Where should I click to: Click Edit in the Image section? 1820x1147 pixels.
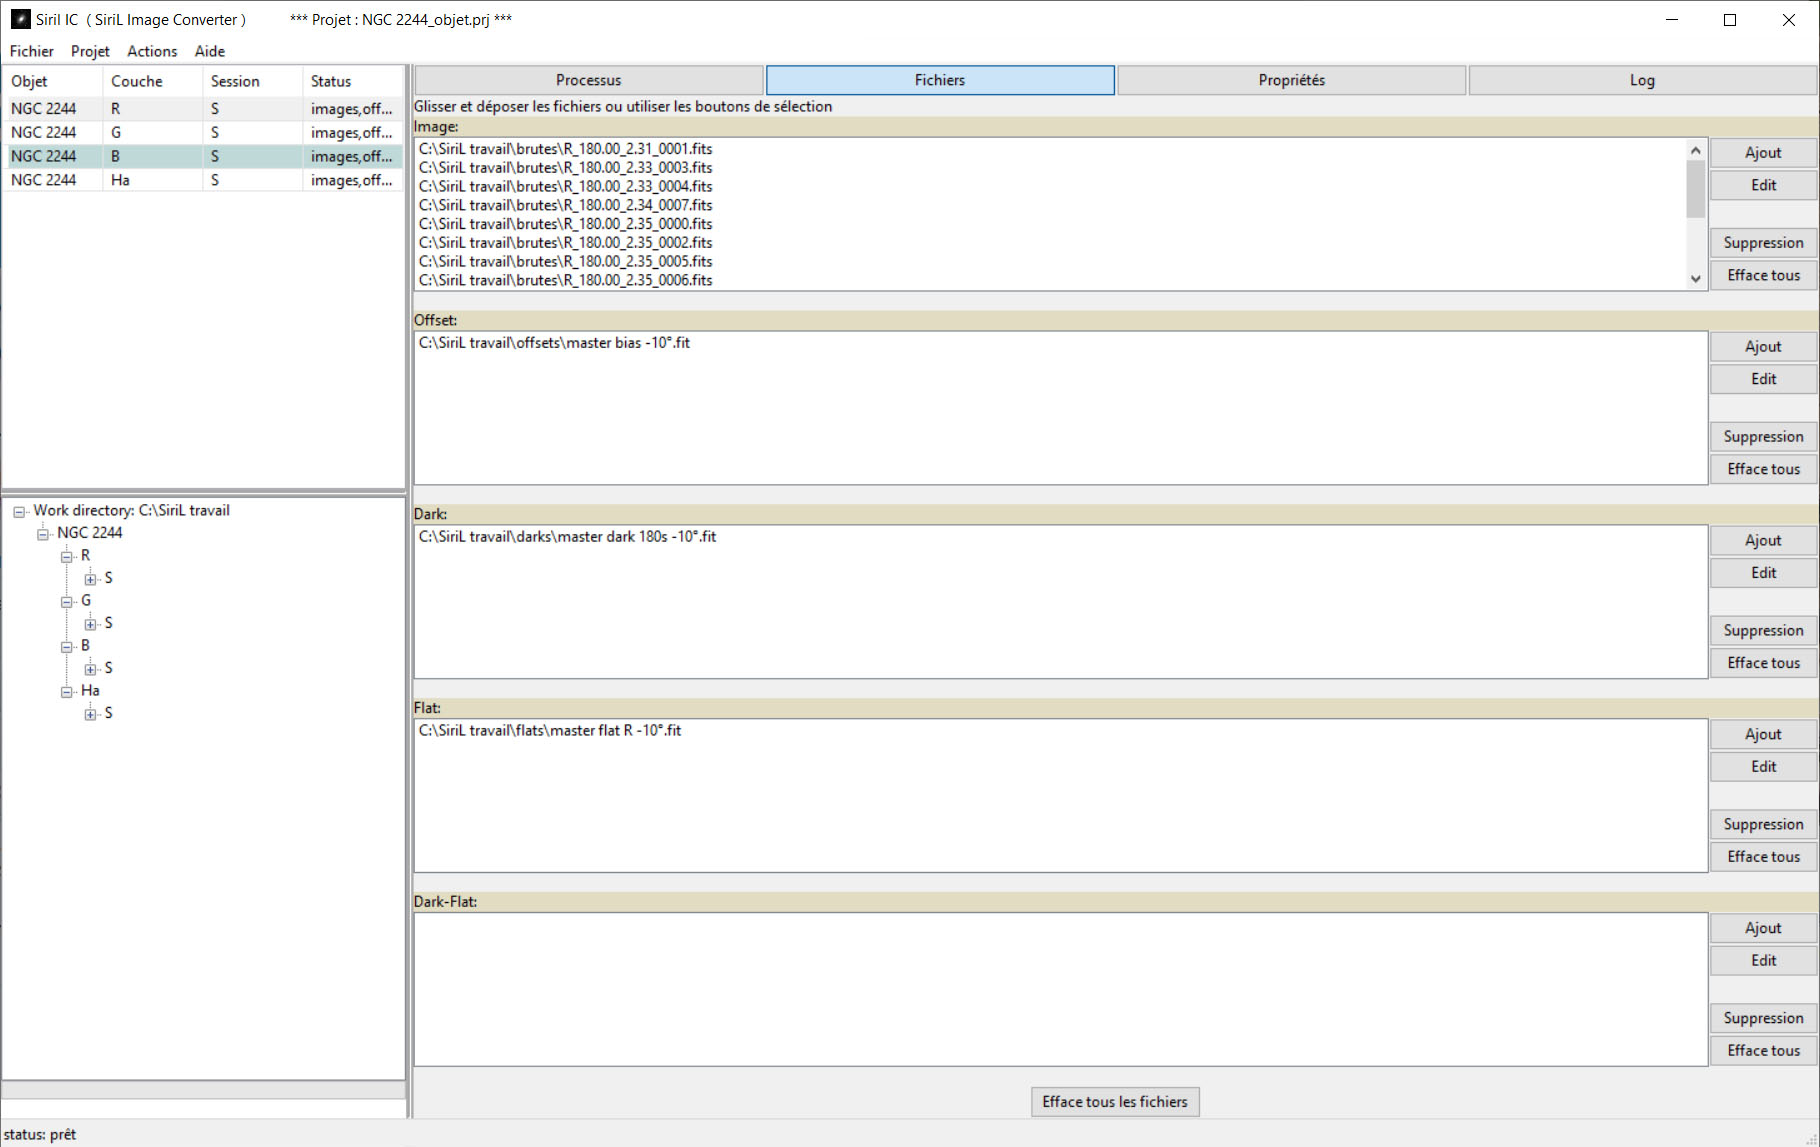(x=1763, y=185)
